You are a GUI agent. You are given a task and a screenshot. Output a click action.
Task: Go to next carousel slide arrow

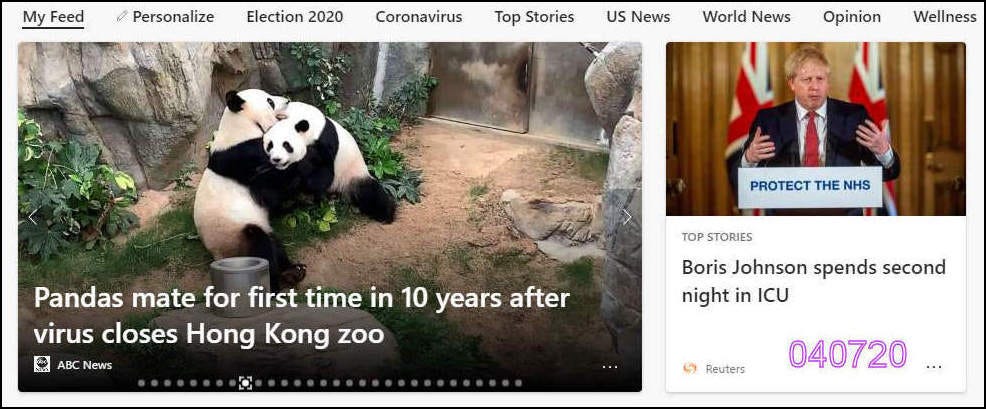click(627, 217)
